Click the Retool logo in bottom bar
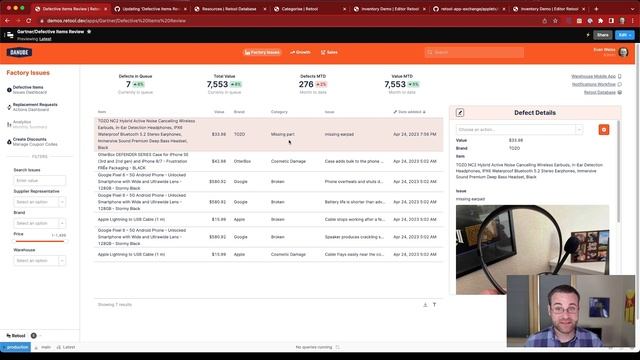Screen dimensions: 640x360 coord(16,336)
